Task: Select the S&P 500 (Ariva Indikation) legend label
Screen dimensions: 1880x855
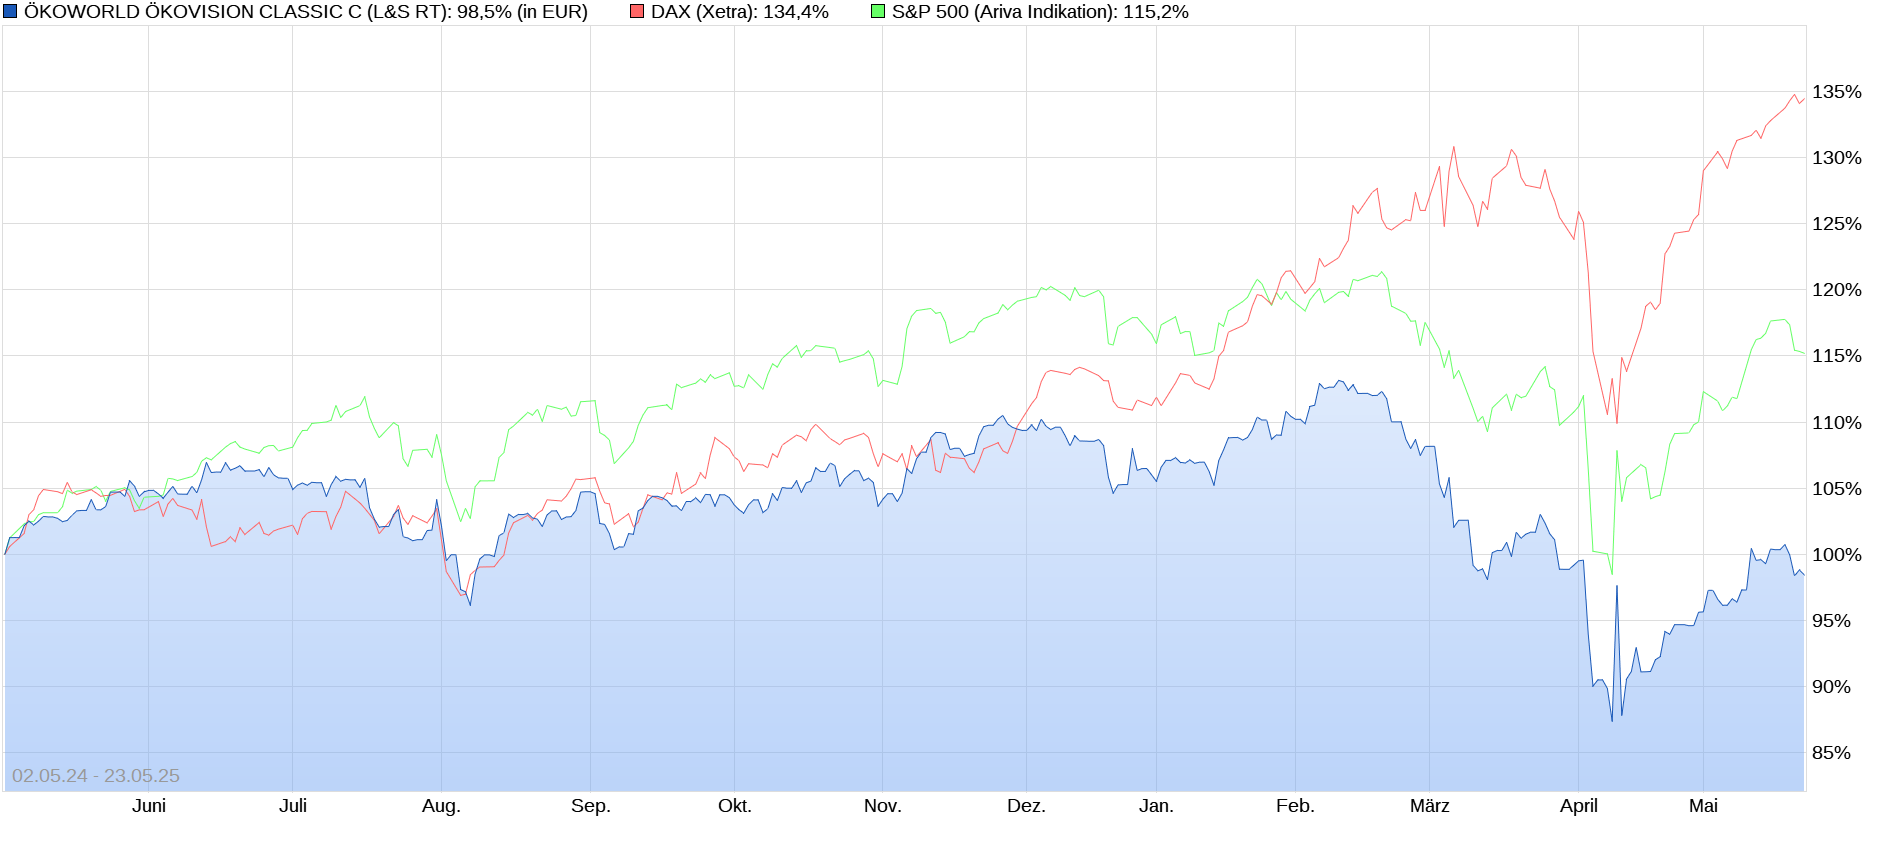Action: 1040,12
